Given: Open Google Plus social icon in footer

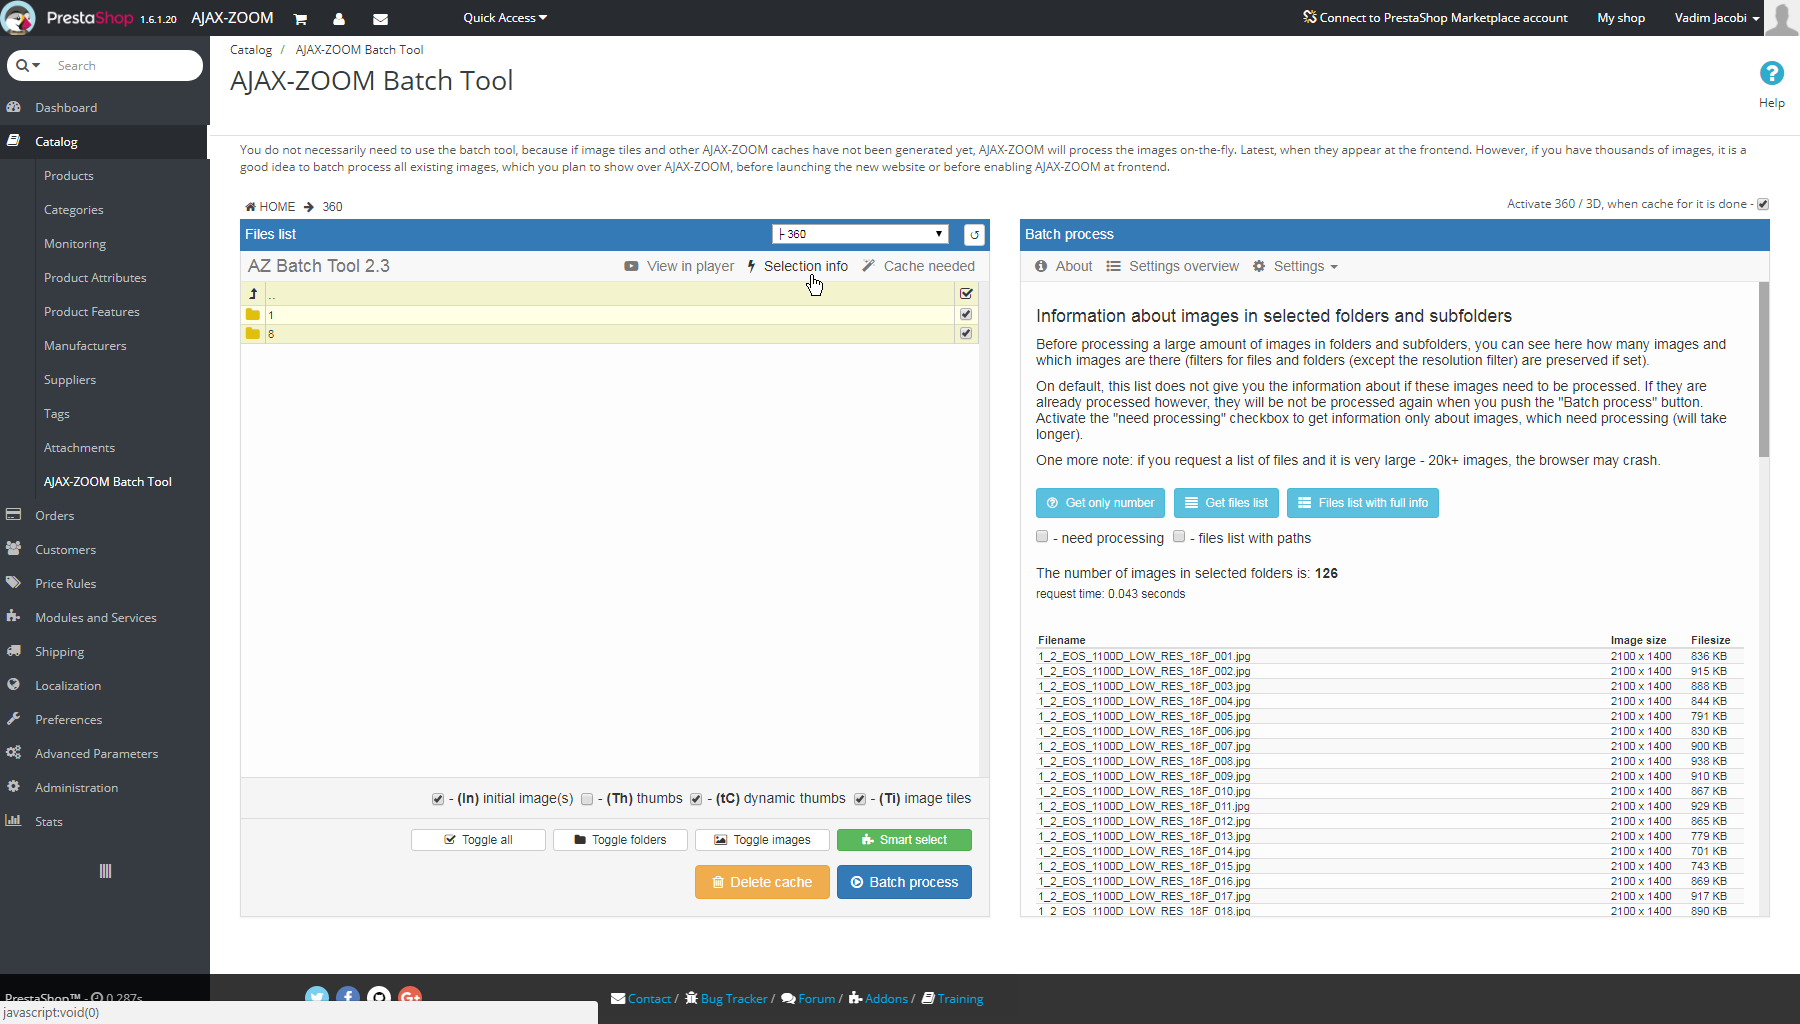Looking at the screenshot, I should pyautogui.click(x=410, y=997).
